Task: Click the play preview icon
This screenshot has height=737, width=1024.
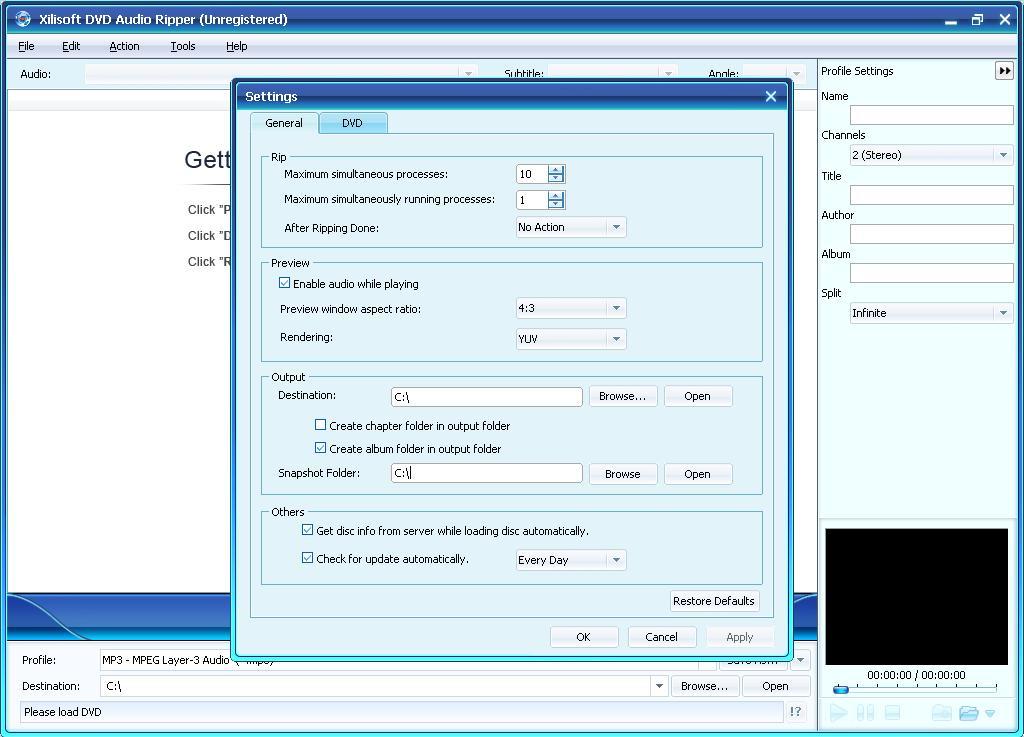Action: [838, 712]
